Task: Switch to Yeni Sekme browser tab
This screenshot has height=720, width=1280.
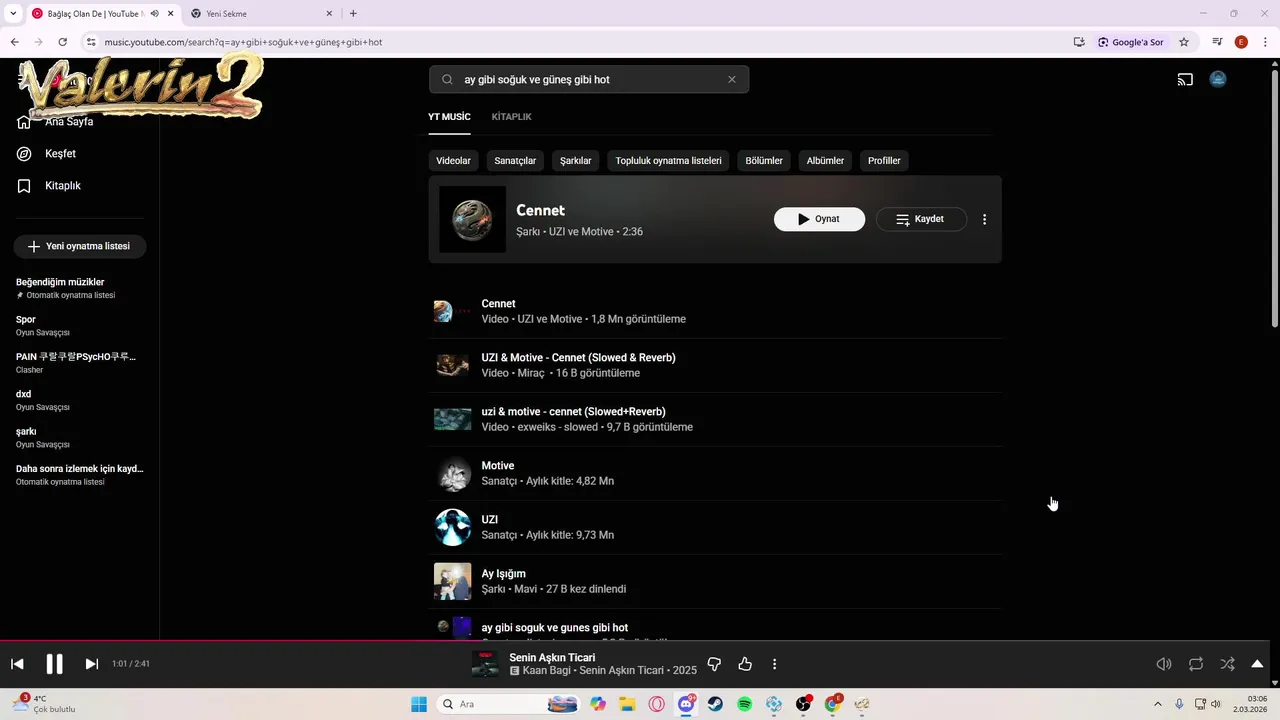Action: [260, 14]
